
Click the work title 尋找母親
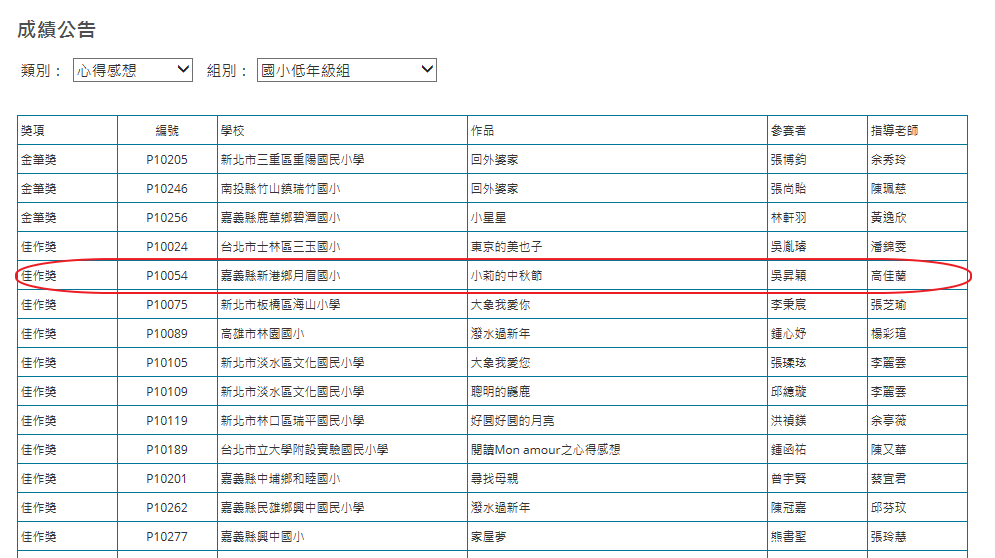coord(494,479)
